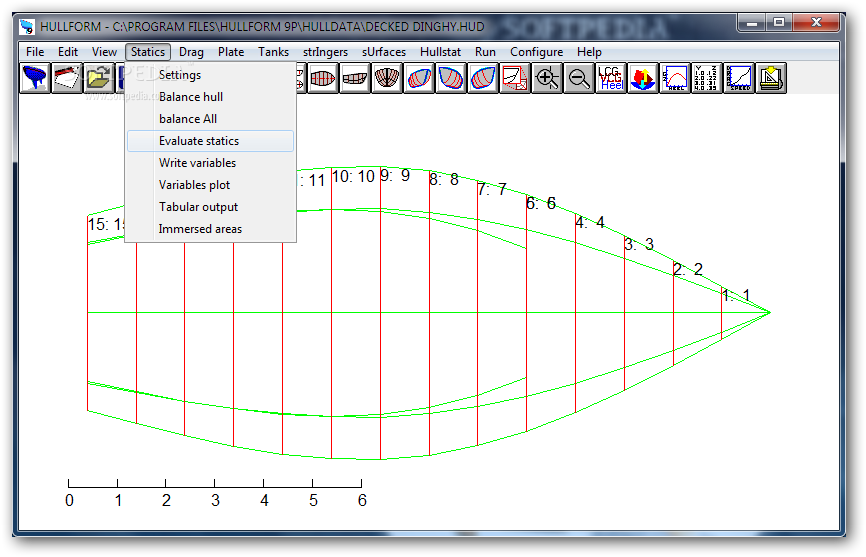Click section label '2: 2' on hull
The width and height of the screenshot is (866, 557).
click(688, 269)
